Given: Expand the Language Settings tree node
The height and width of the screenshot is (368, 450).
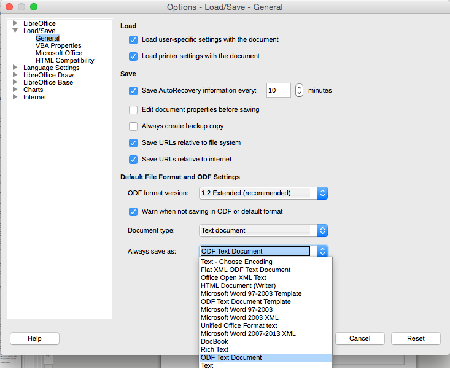Looking at the screenshot, I should pyautogui.click(x=15, y=67).
